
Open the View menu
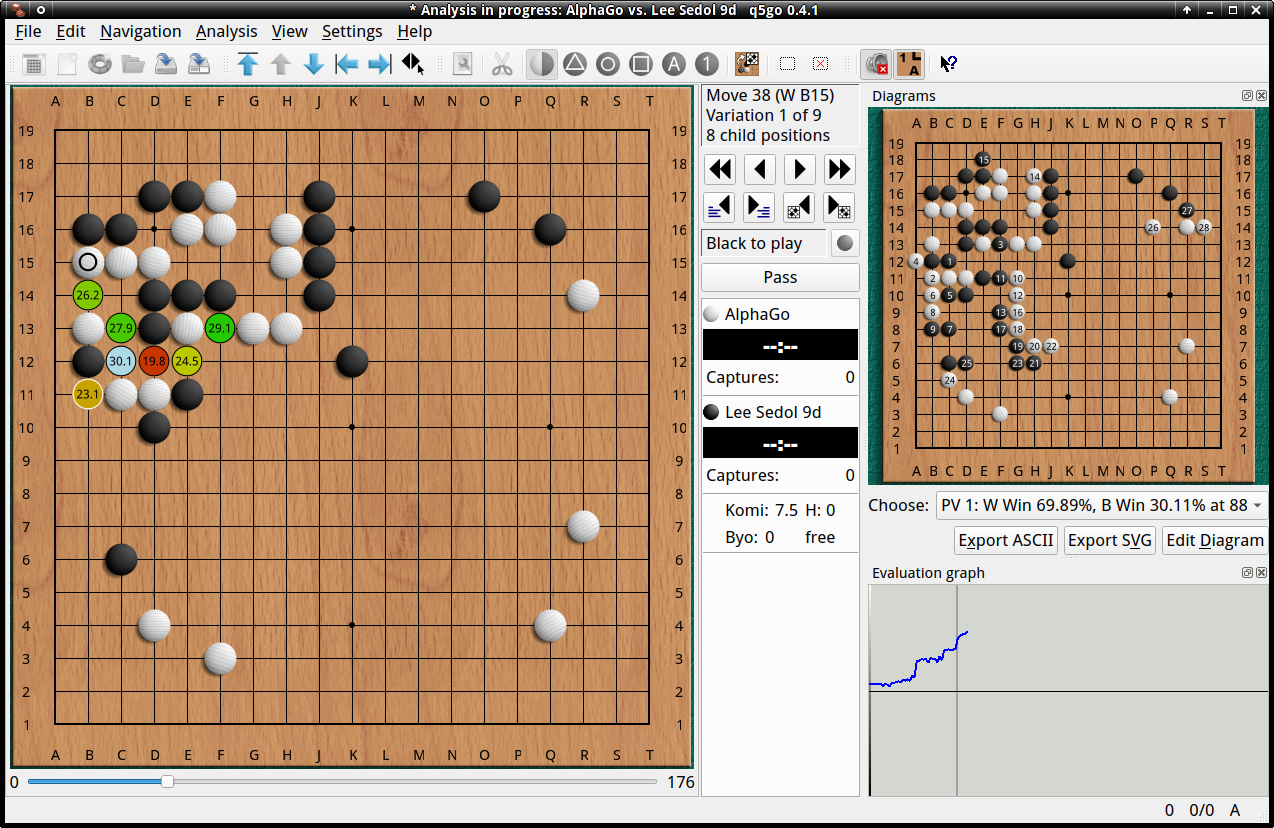click(x=290, y=32)
